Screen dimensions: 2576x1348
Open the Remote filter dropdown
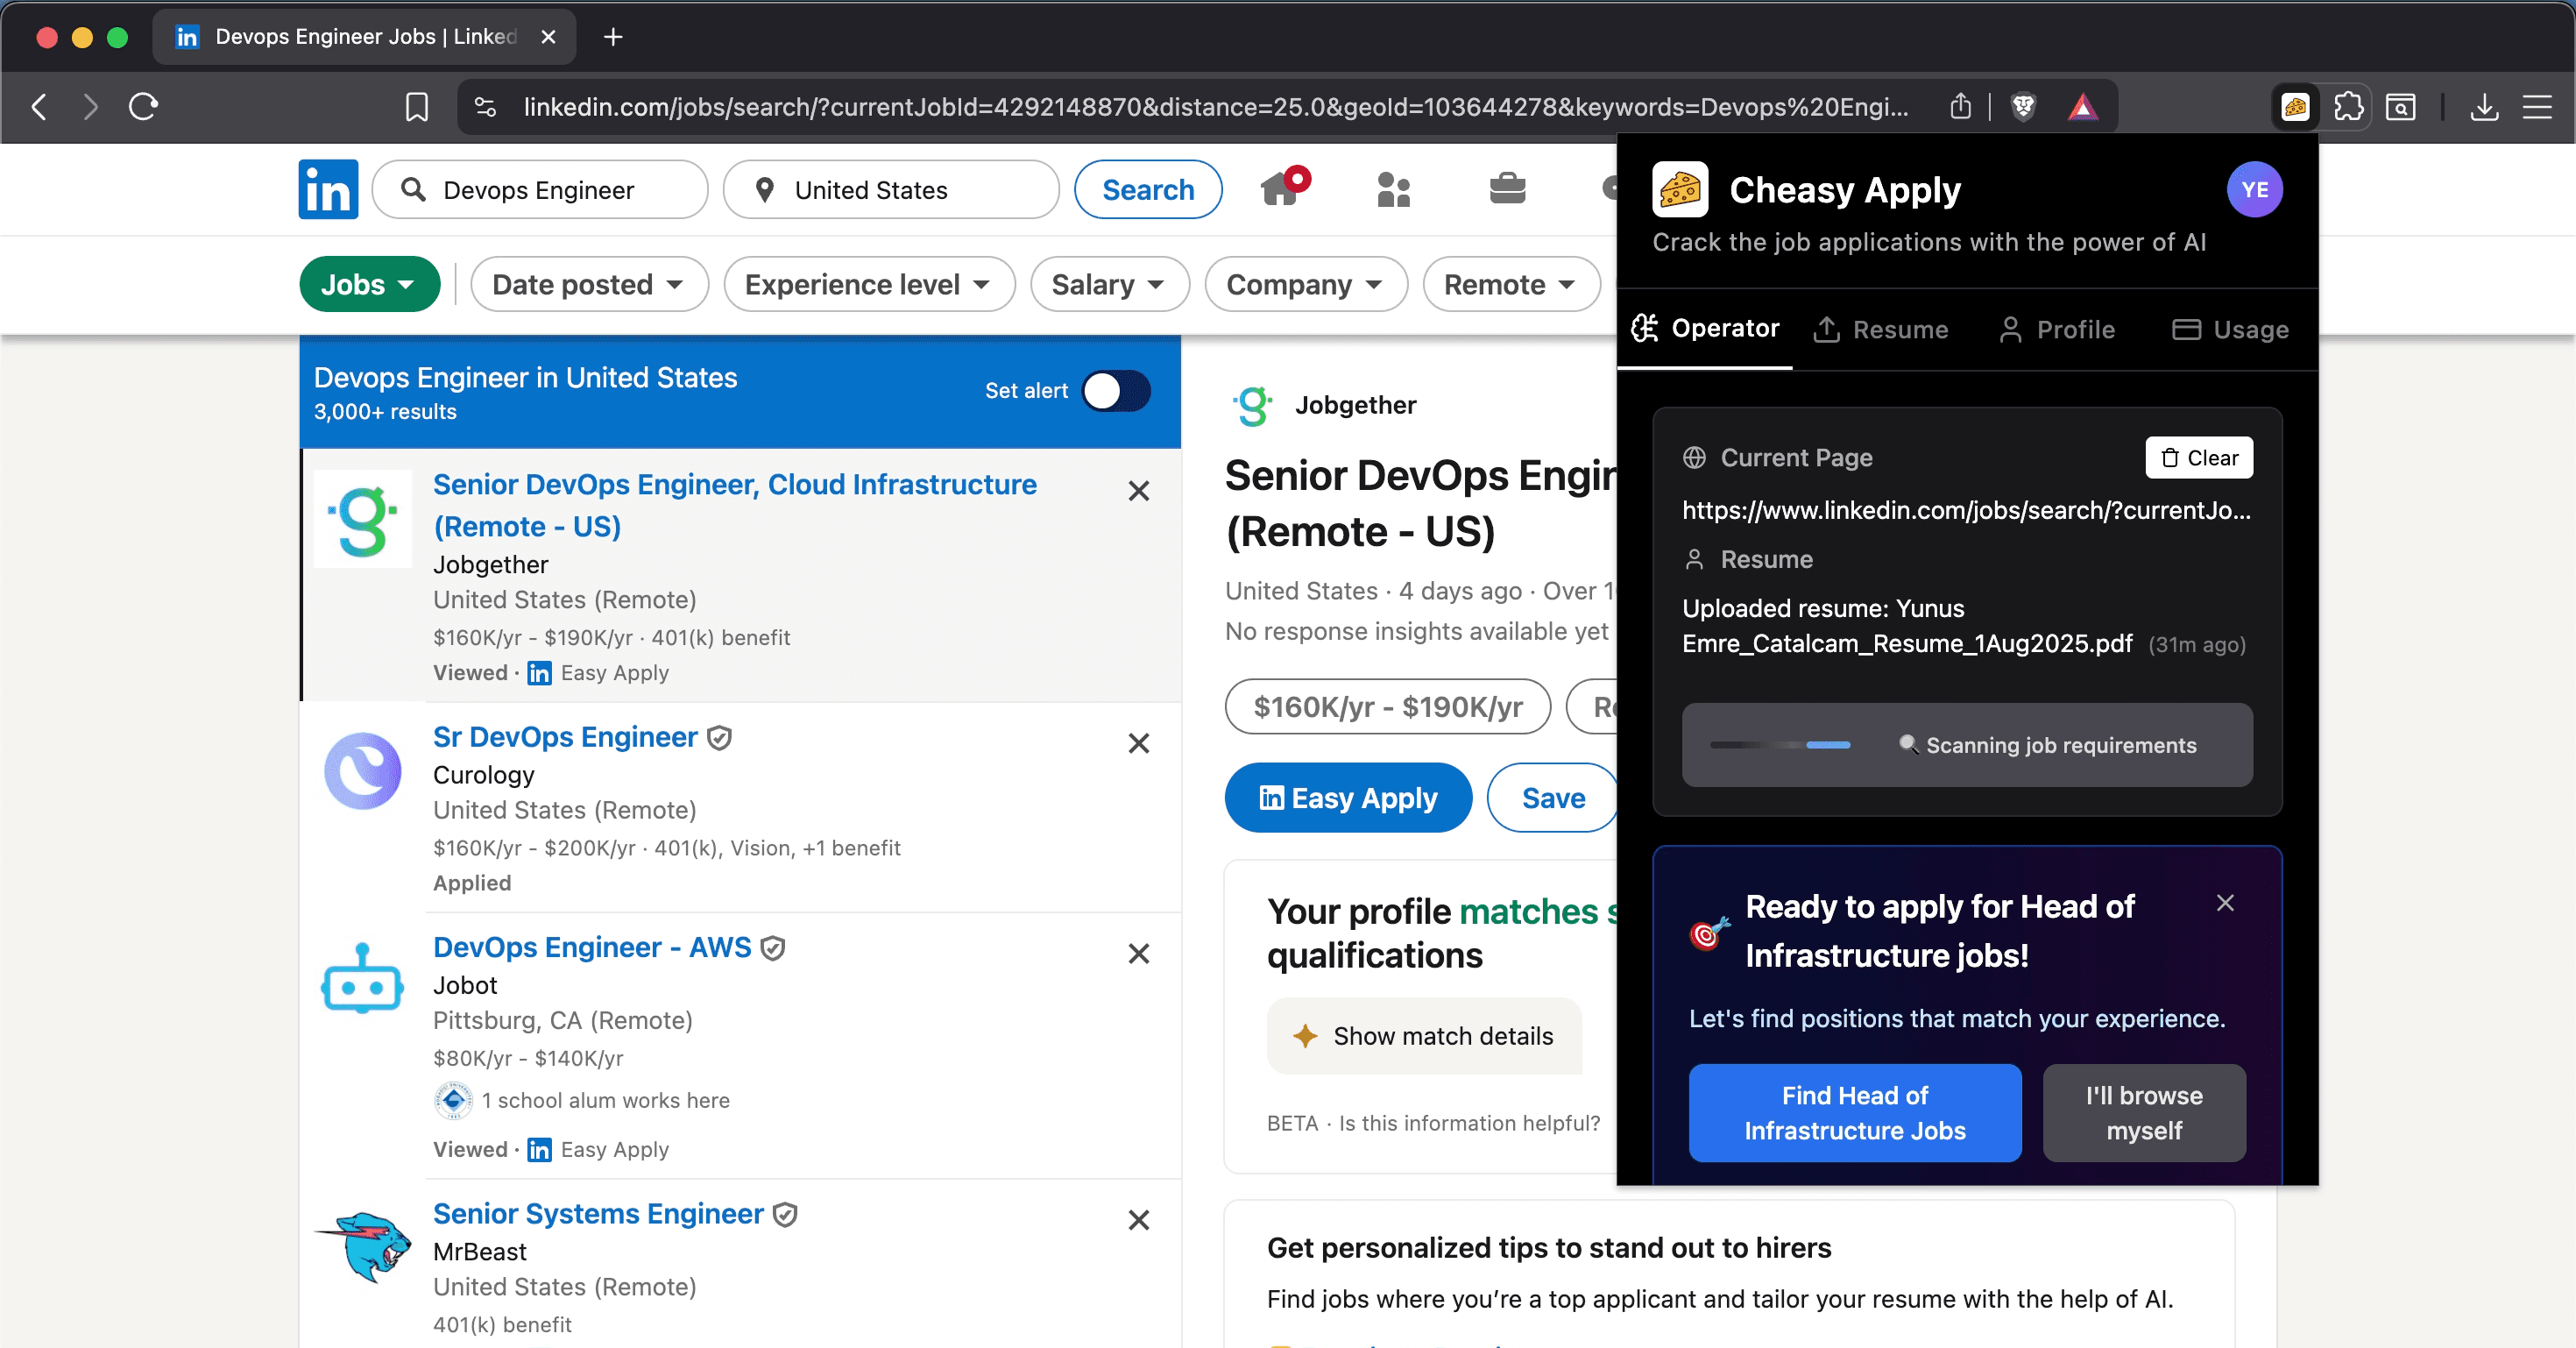tap(1511, 284)
